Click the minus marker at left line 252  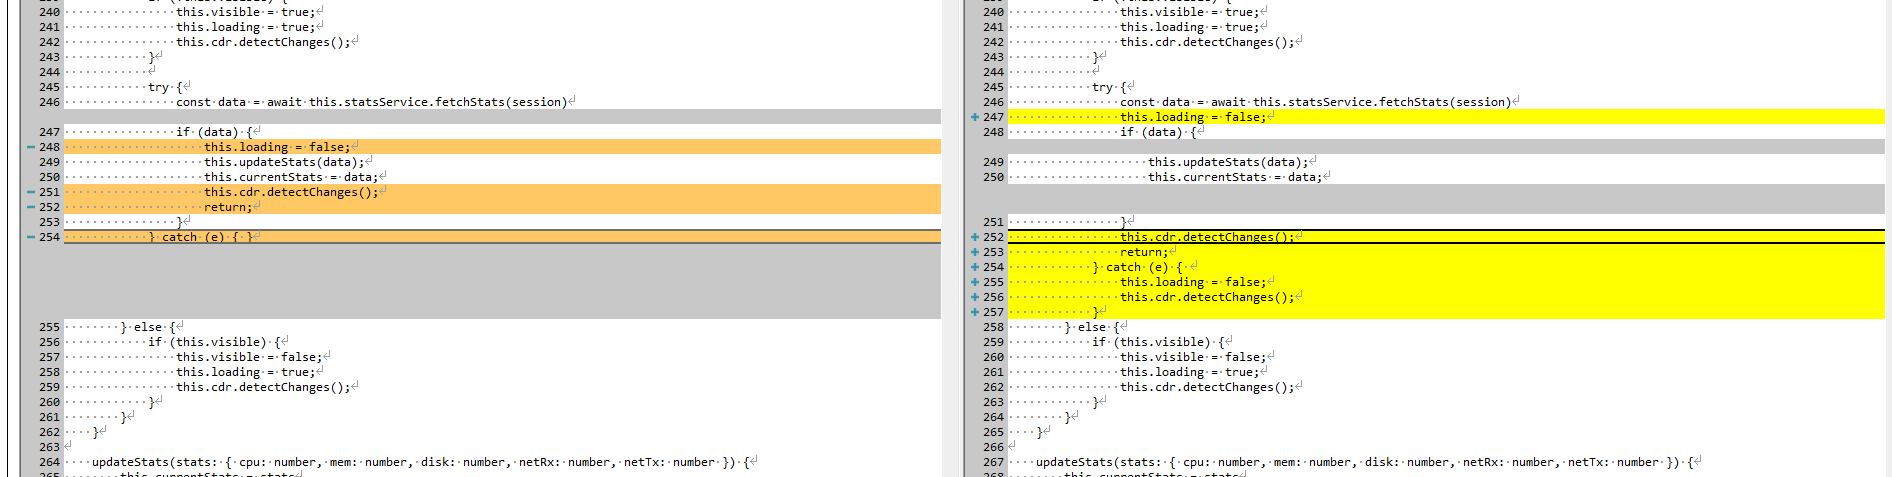pos(30,207)
